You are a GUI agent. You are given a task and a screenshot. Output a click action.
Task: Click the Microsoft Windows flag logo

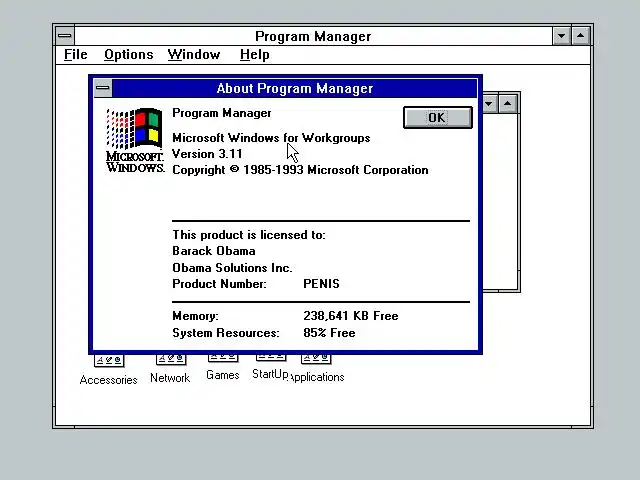click(x=135, y=140)
